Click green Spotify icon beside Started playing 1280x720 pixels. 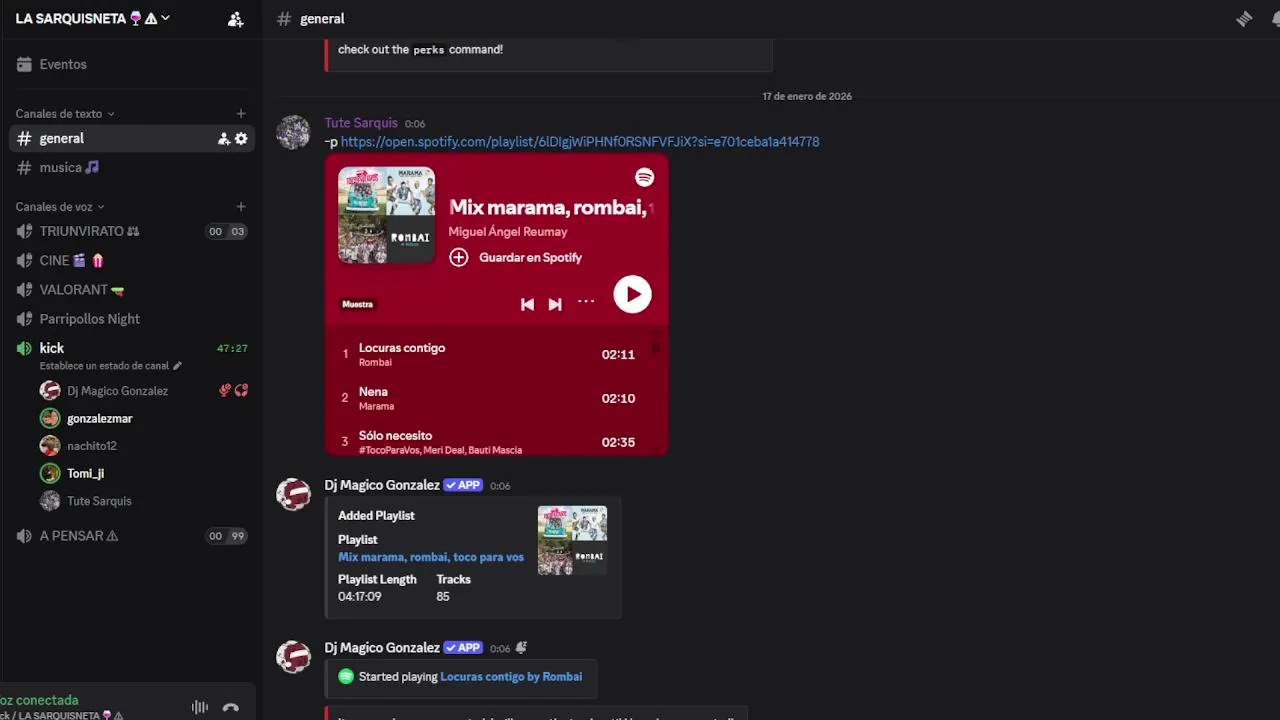(x=346, y=677)
